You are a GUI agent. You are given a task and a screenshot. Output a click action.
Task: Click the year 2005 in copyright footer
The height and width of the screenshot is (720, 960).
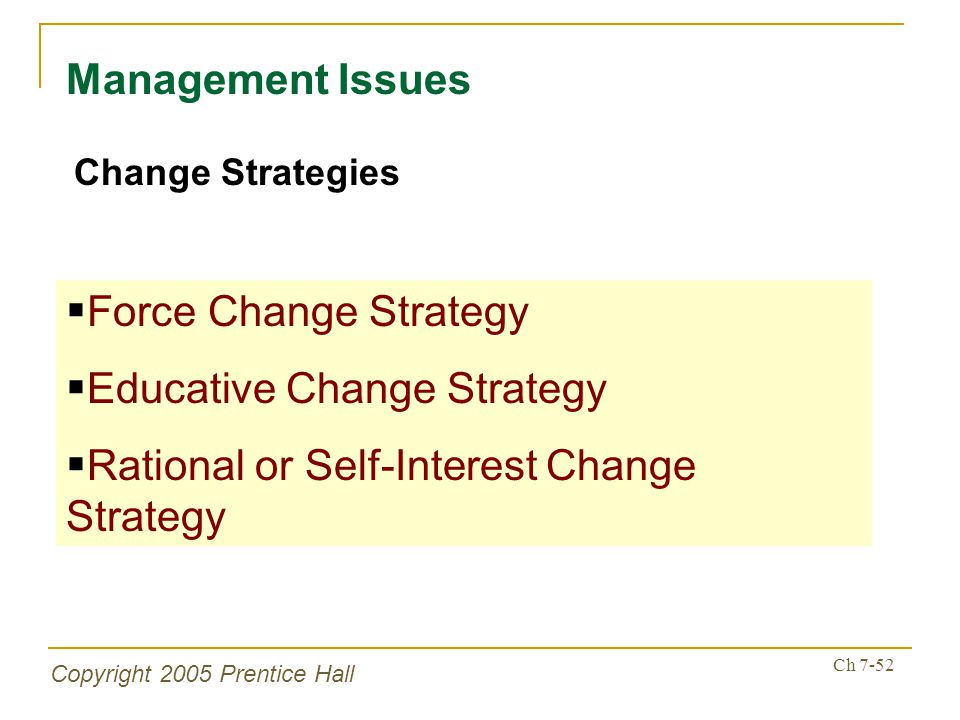[186, 673]
